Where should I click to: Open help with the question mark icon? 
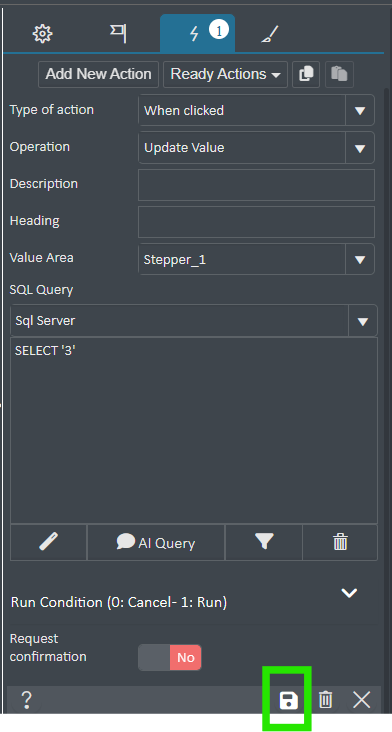point(27,700)
